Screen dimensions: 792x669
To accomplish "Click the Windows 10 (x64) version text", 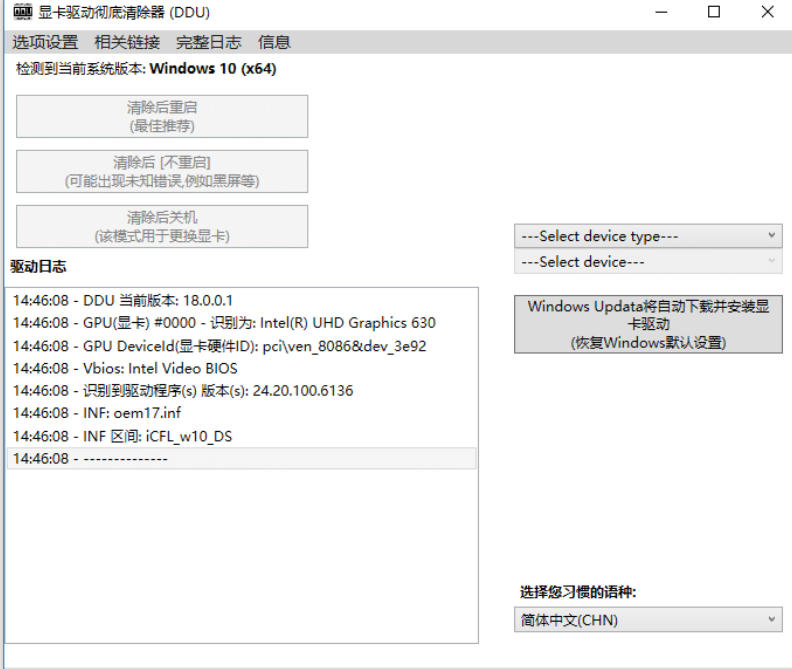I will [x=213, y=68].
